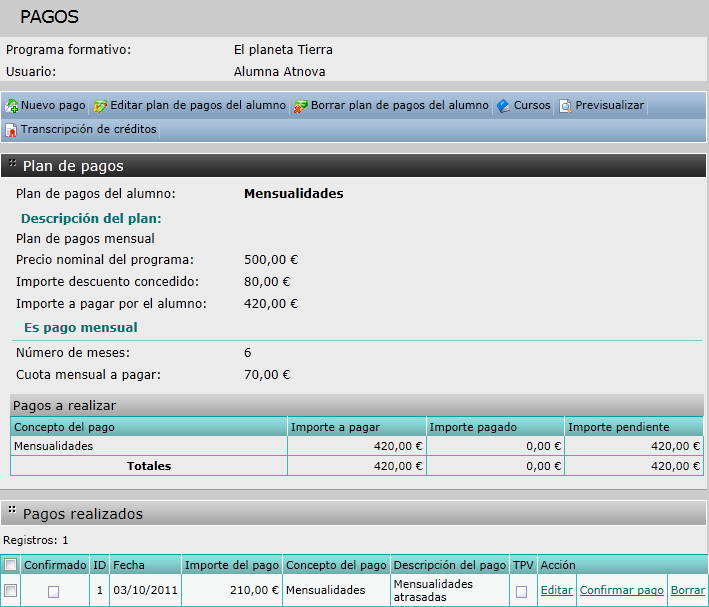Click the Descripción del pago column header
This screenshot has height=607, width=709.
click(x=450, y=565)
